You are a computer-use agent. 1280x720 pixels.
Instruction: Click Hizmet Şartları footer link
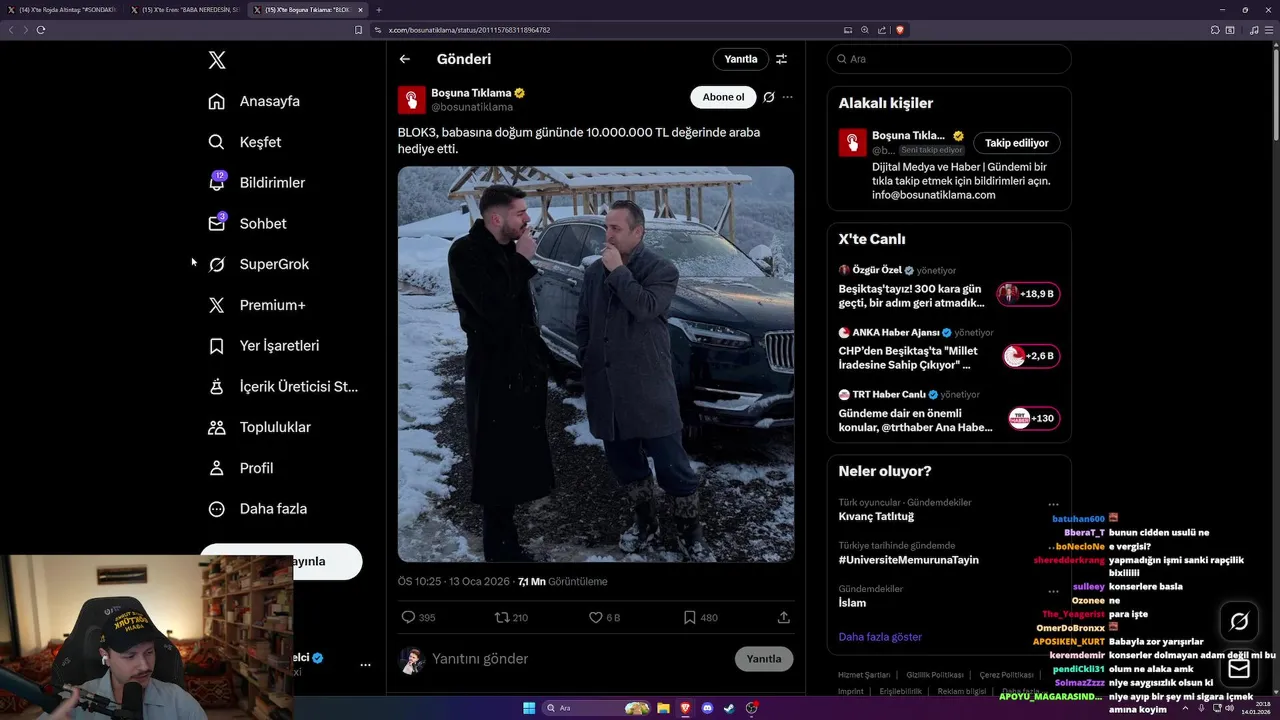pos(864,675)
